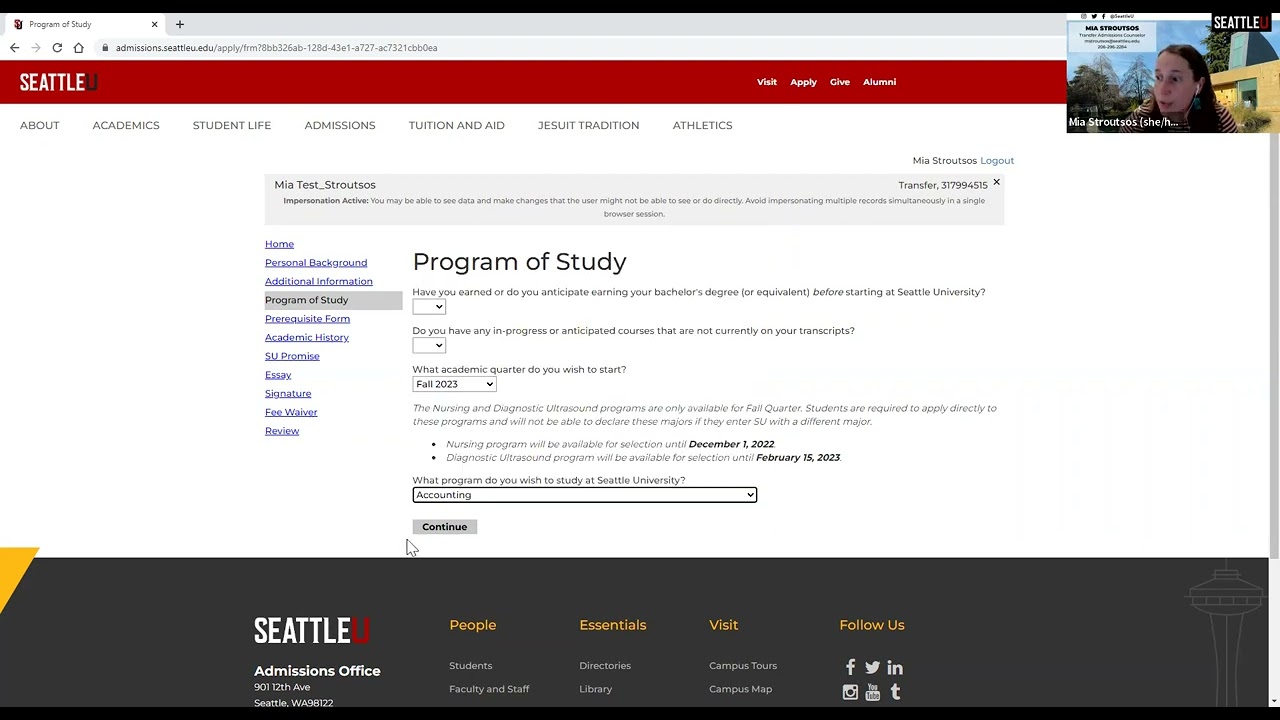Click the Logout link

pos(997,160)
